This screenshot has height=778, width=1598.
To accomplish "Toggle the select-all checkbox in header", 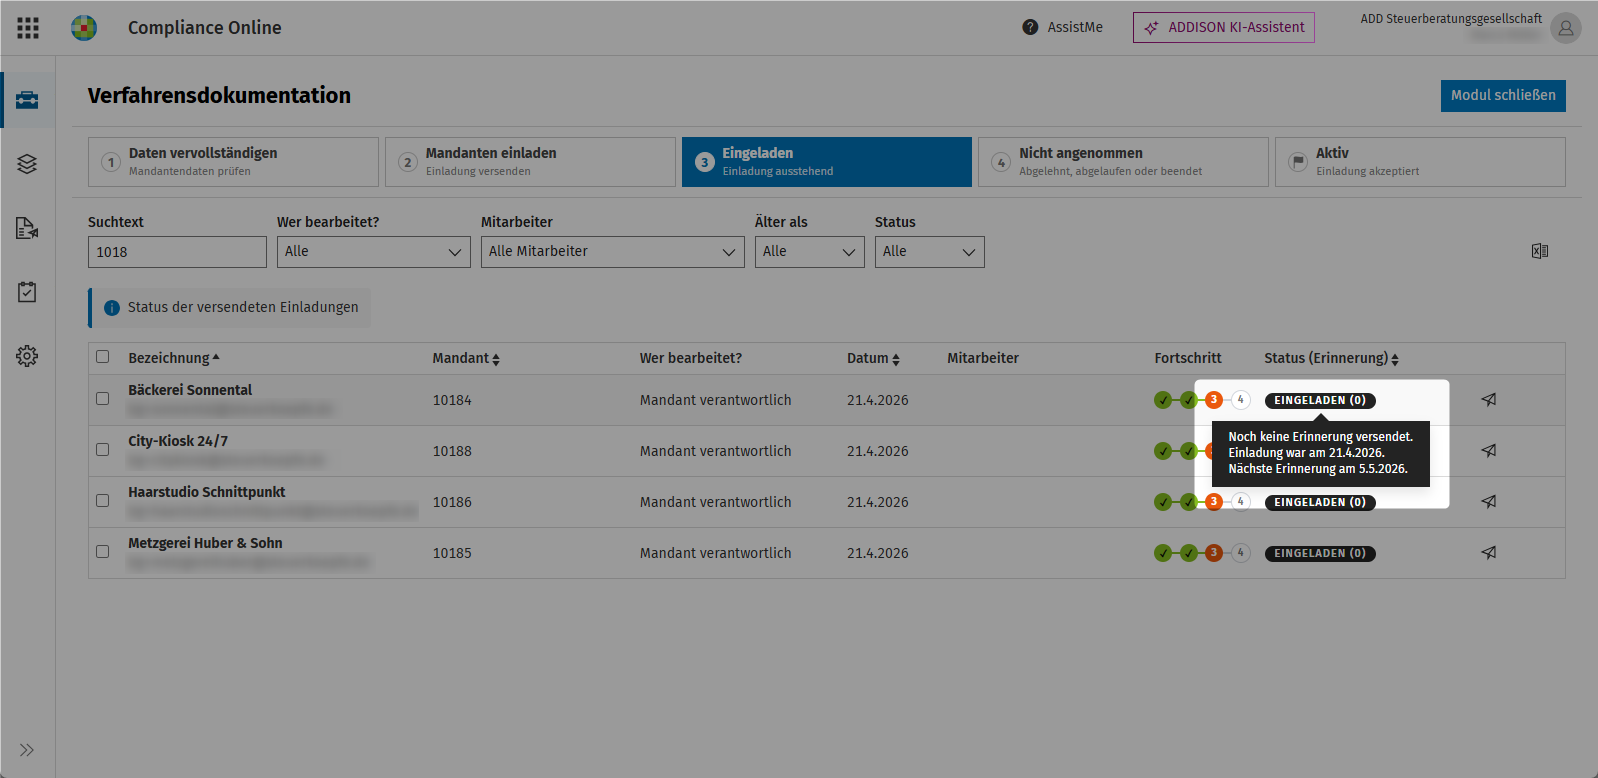I will tap(102, 357).
